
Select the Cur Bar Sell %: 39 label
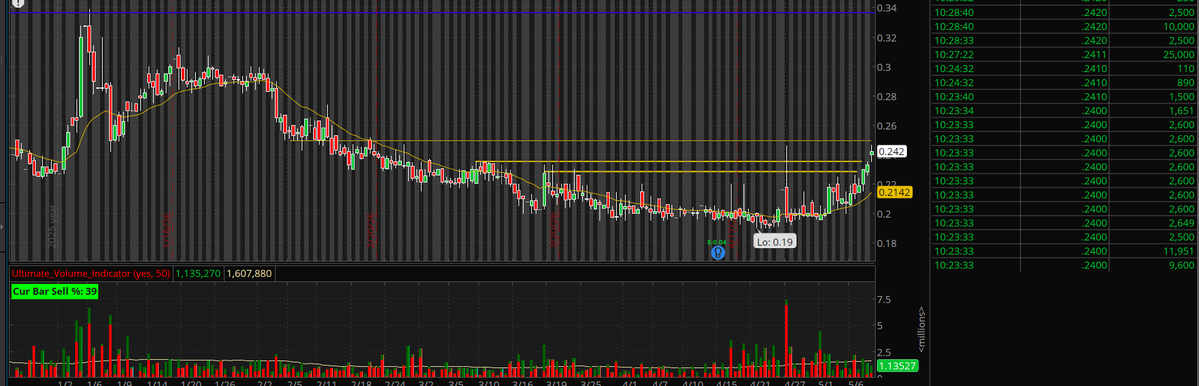coord(54,291)
